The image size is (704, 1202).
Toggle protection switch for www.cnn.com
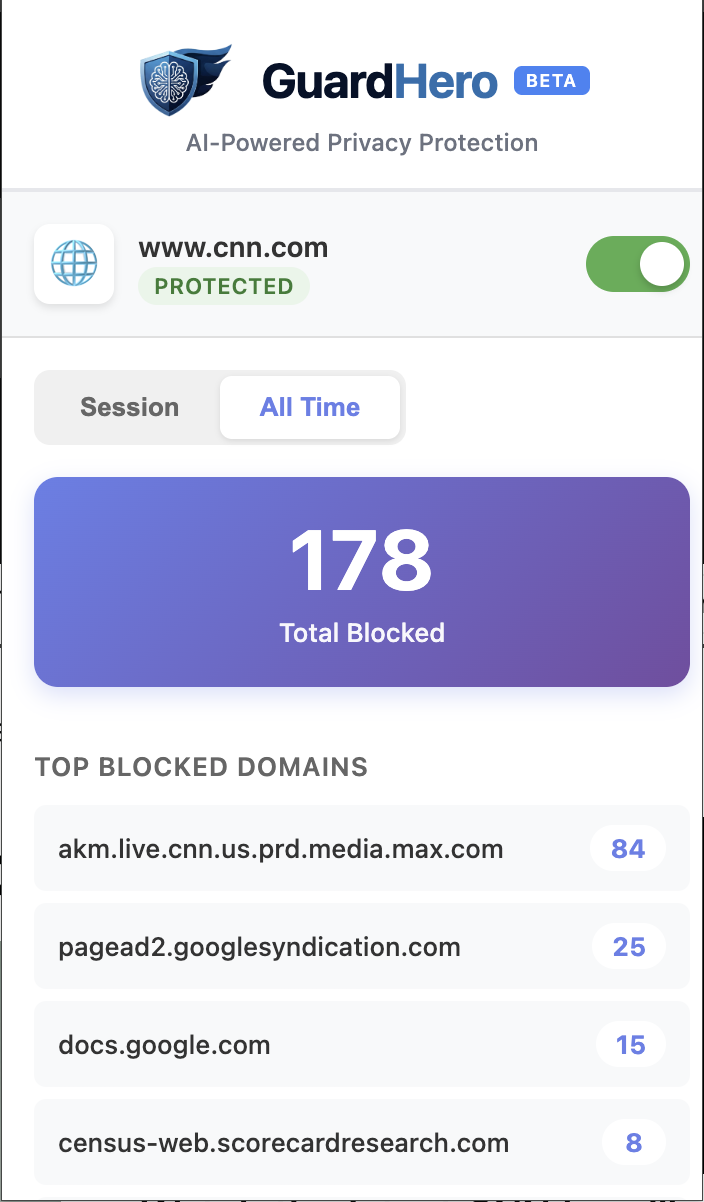(637, 264)
